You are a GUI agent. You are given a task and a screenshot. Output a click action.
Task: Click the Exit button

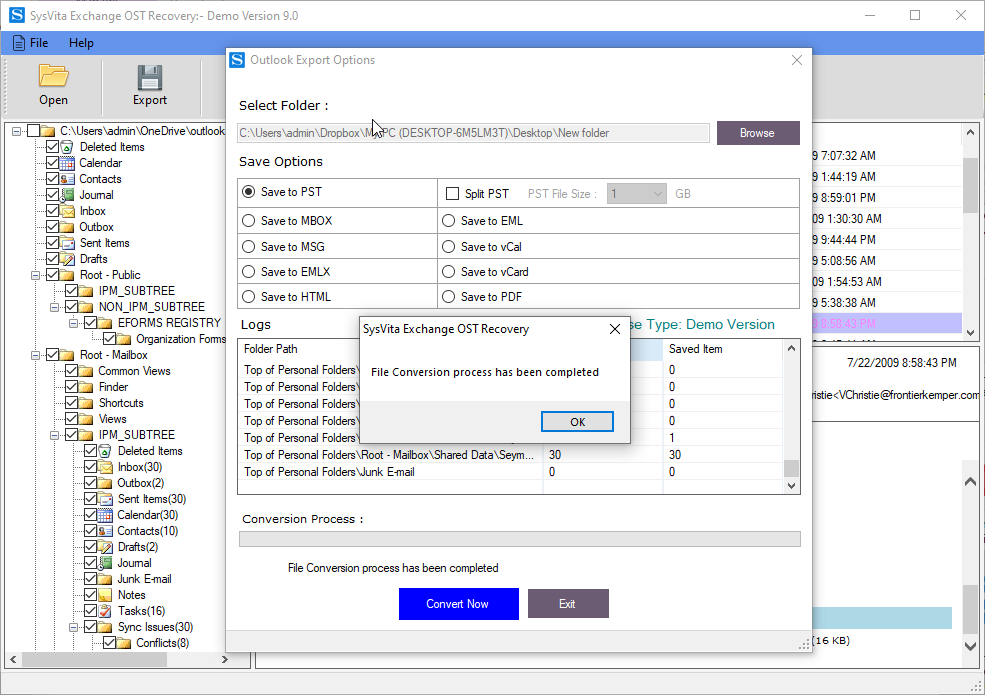coord(568,604)
